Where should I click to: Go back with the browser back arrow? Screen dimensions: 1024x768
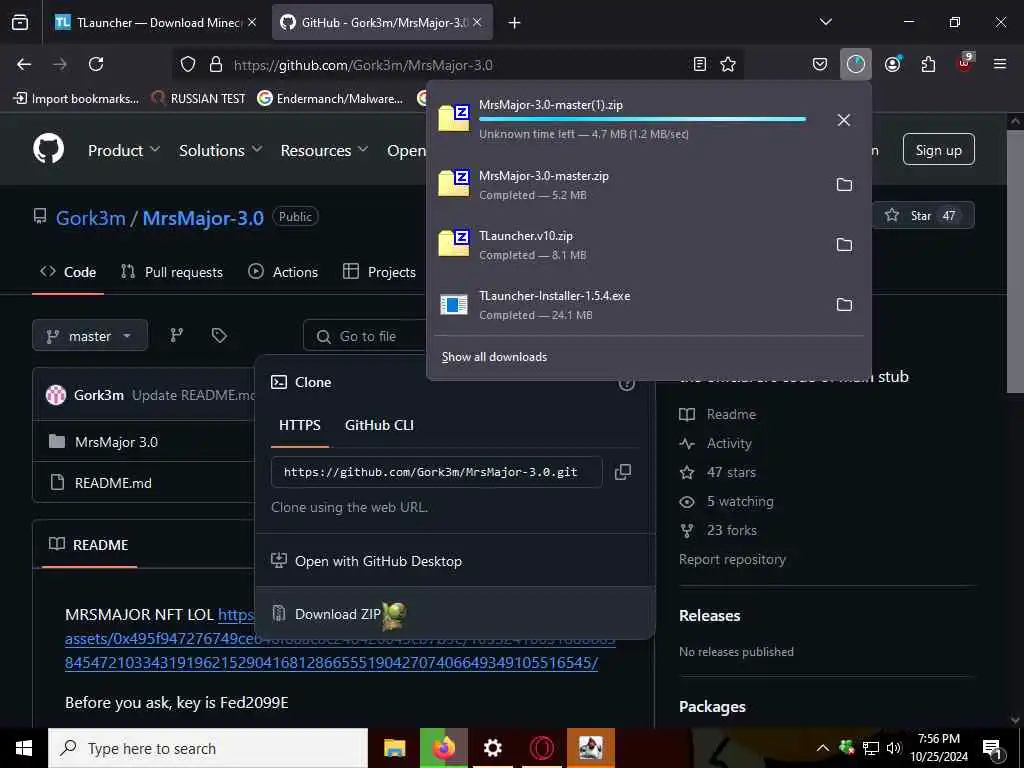[24, 64]
